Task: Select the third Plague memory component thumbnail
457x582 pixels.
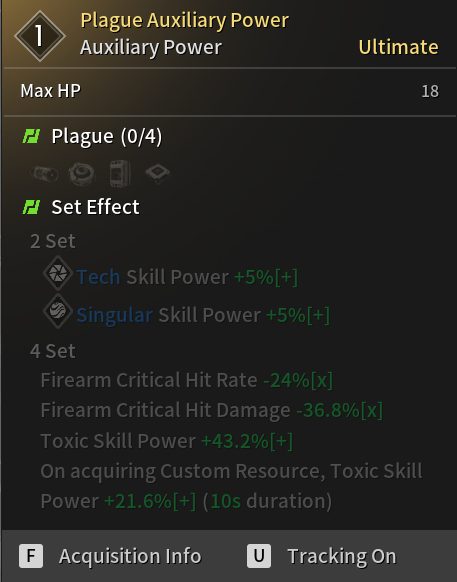Action: point(120,173)
